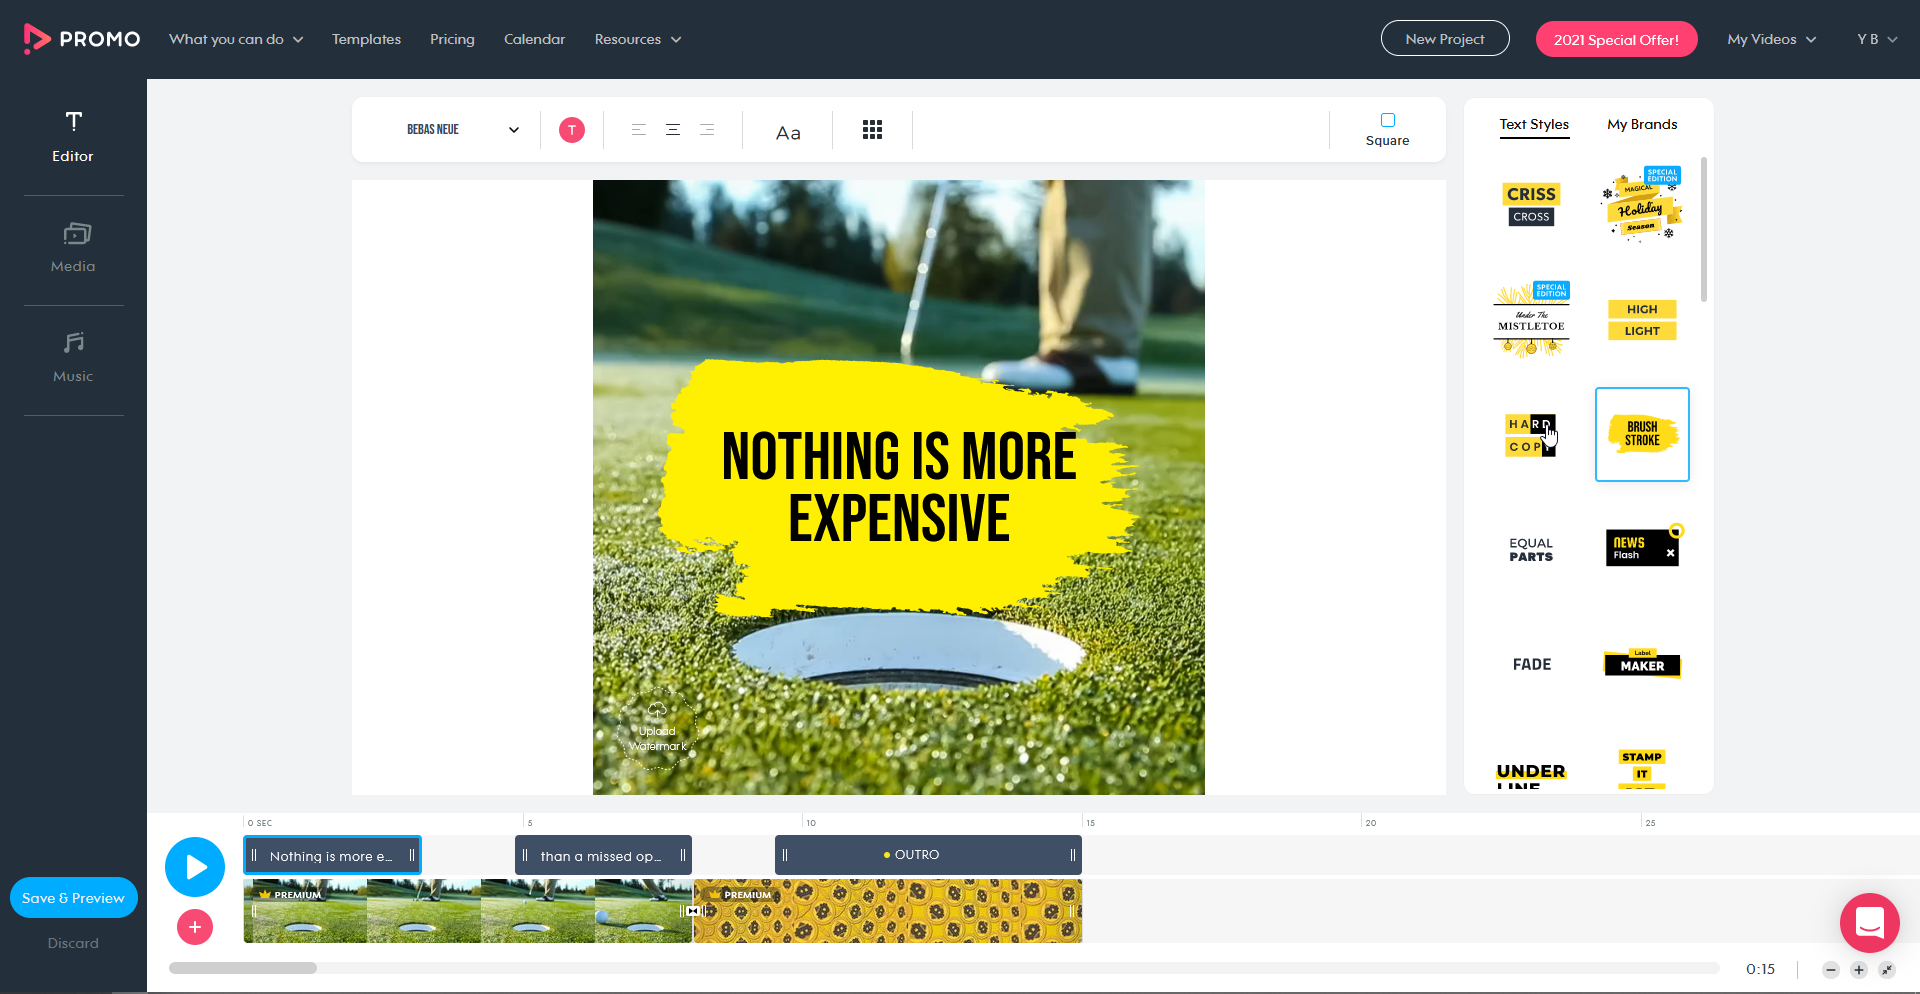
Task: Apply left text alignment
Action: (x=638, y=130)
